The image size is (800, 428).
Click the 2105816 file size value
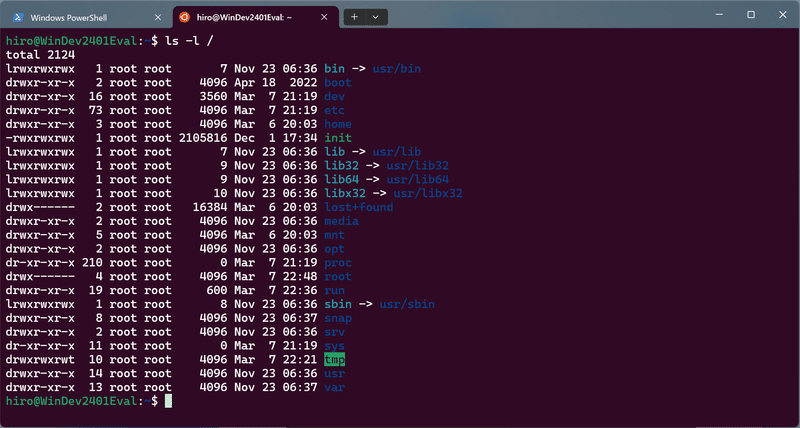(203, 138)
